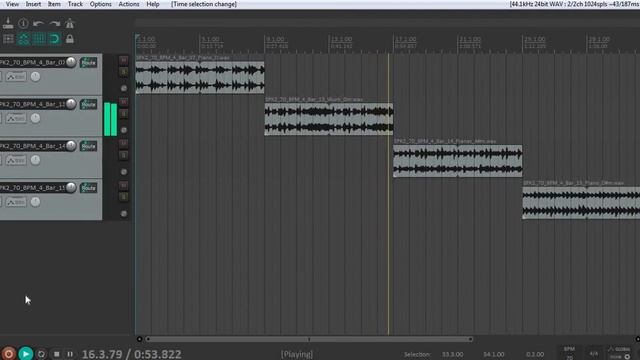640x360 pixels.
Task: Click the Record transport button
Action: [9, 353]
